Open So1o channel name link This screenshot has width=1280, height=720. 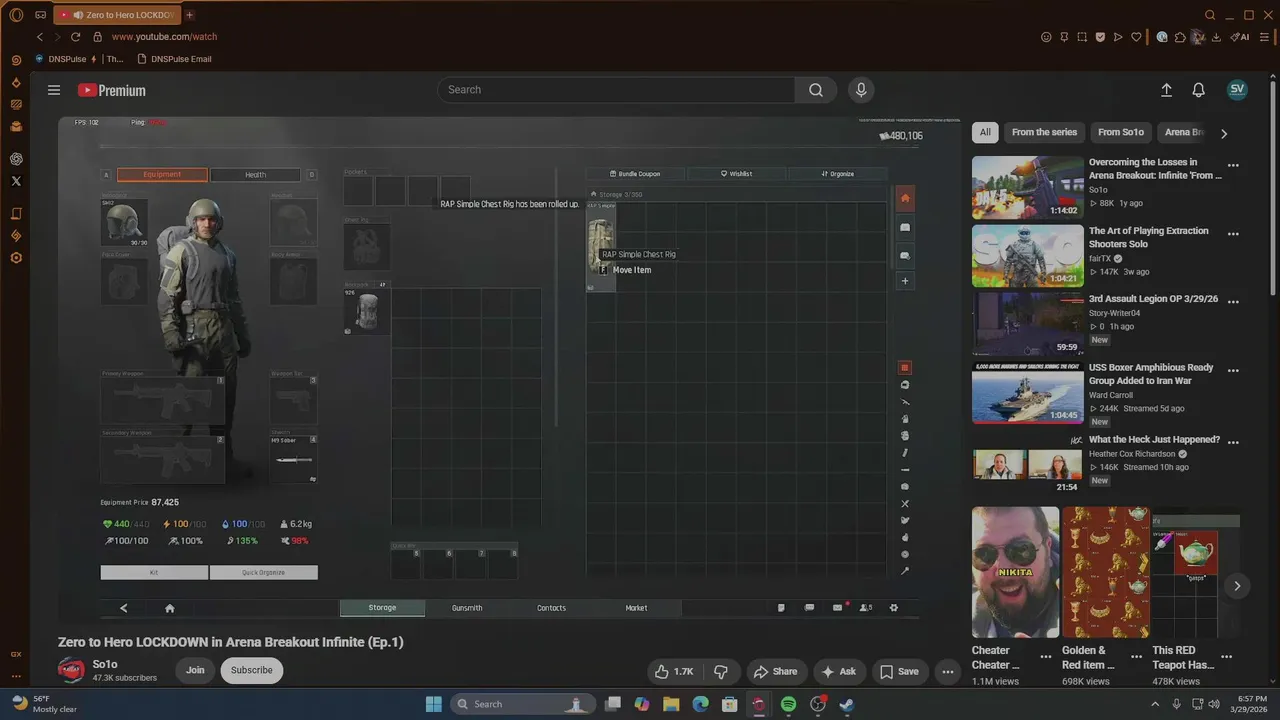[x=105, y=664]
